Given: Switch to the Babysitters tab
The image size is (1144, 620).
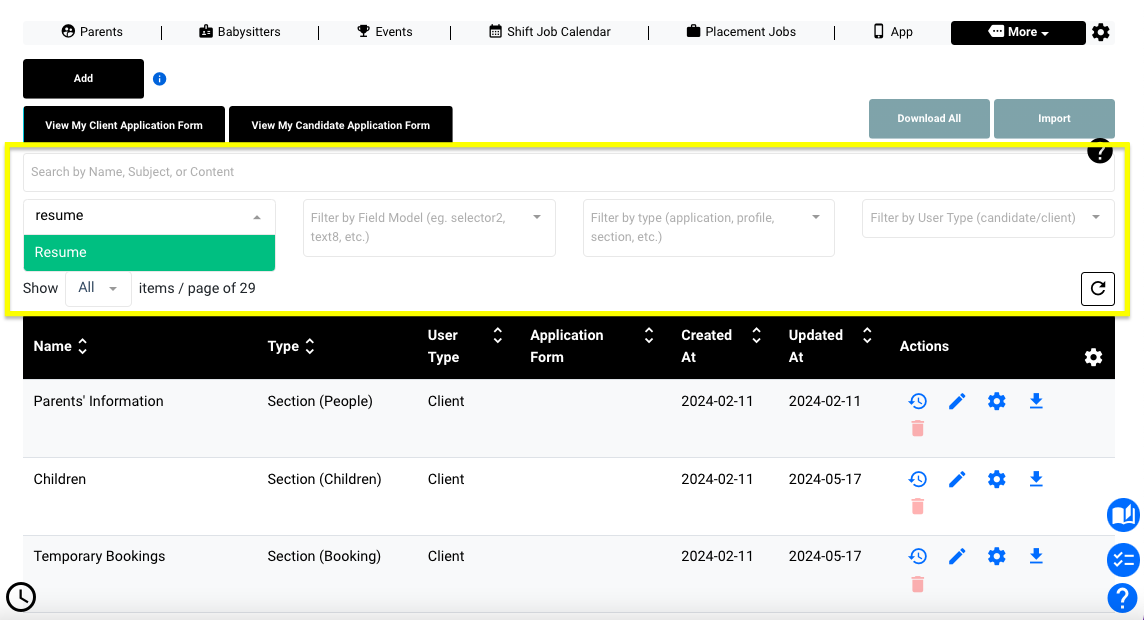Looking at the screenshot, I should click(x=239, y=31).
